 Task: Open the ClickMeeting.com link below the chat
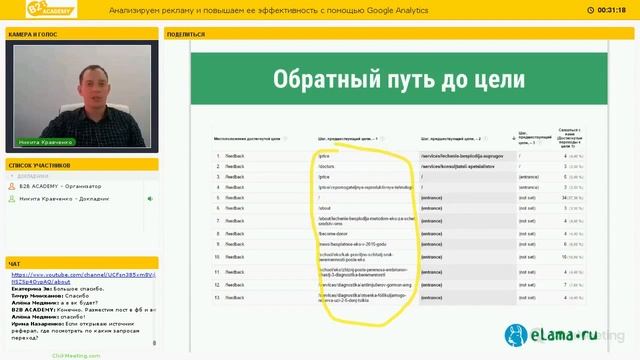pyautogui.click(x=76, y=356)
